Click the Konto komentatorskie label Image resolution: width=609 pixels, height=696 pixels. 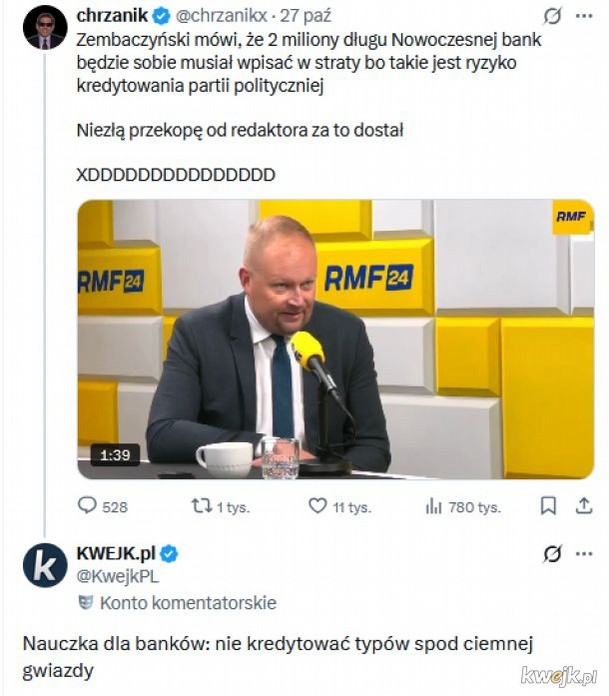[188, 603]
